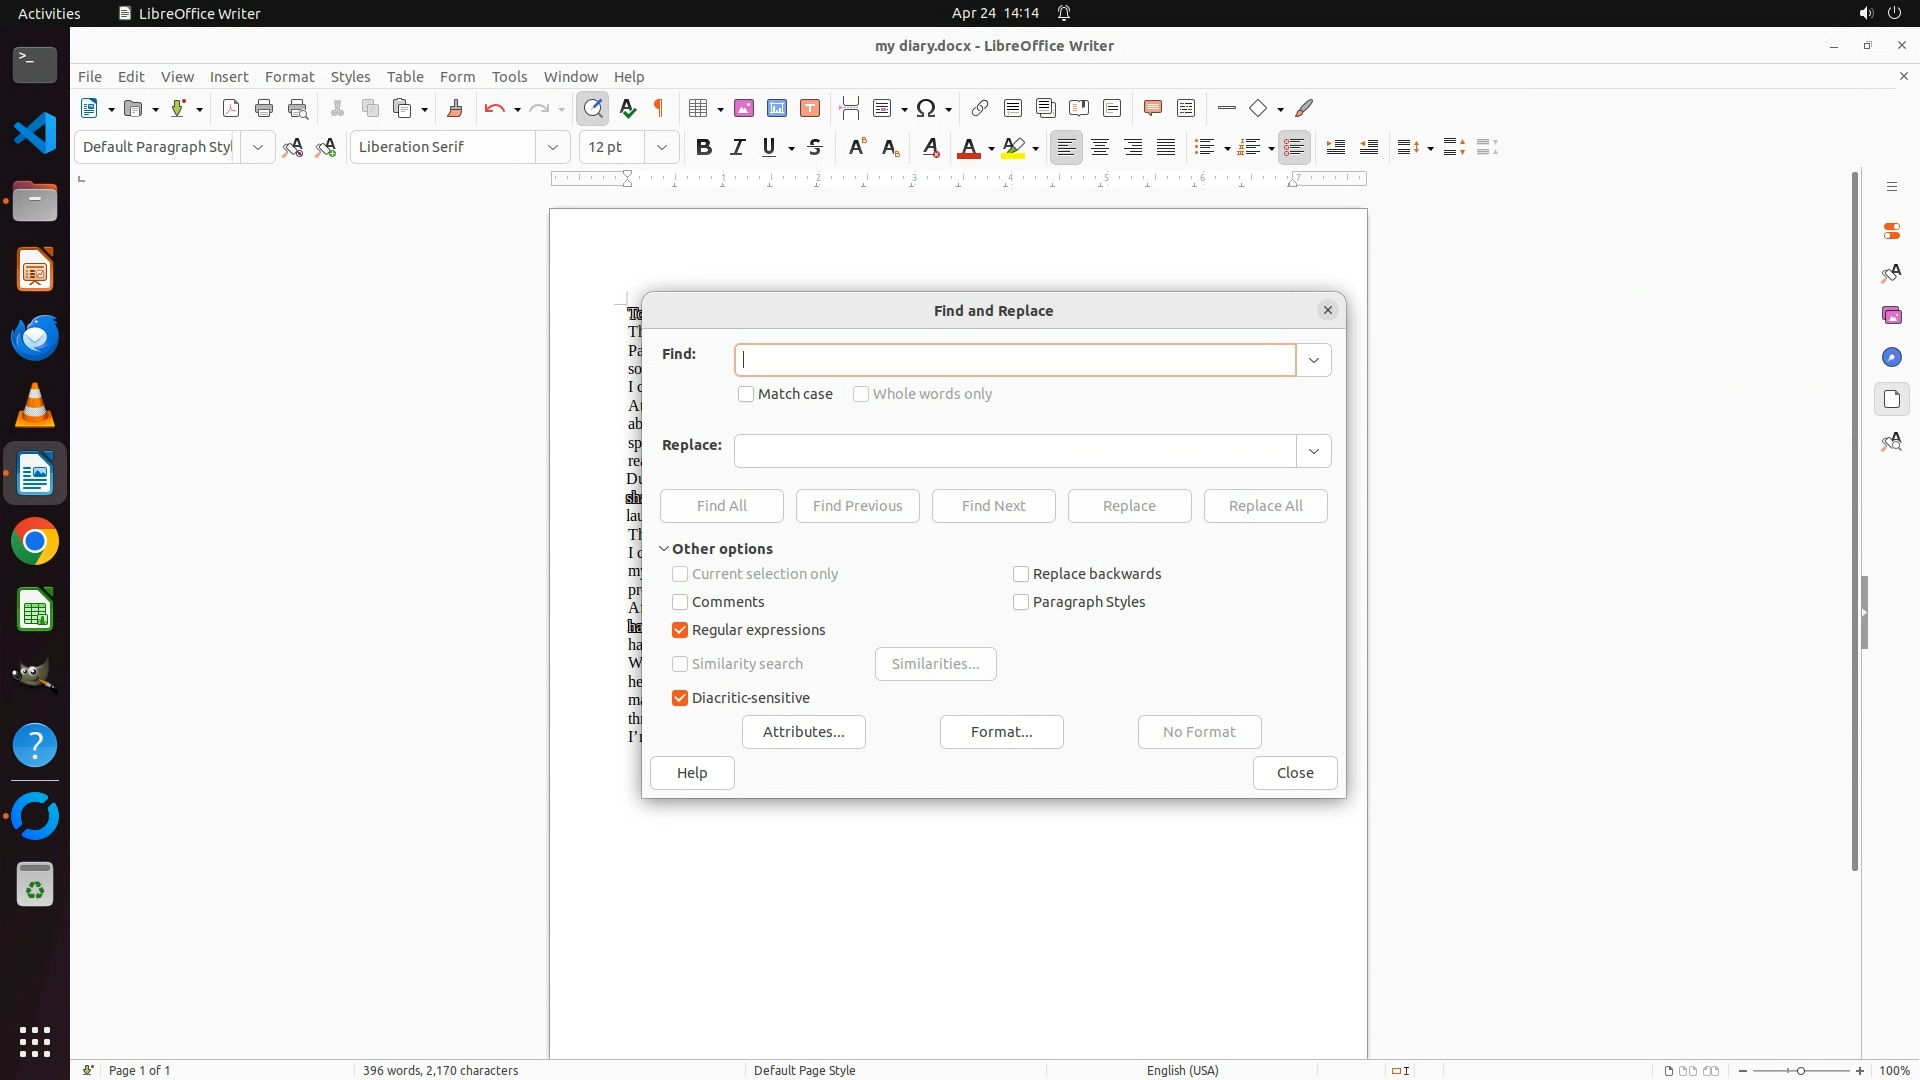Click the zoom slider in status bar

tap(1801, 1070)
